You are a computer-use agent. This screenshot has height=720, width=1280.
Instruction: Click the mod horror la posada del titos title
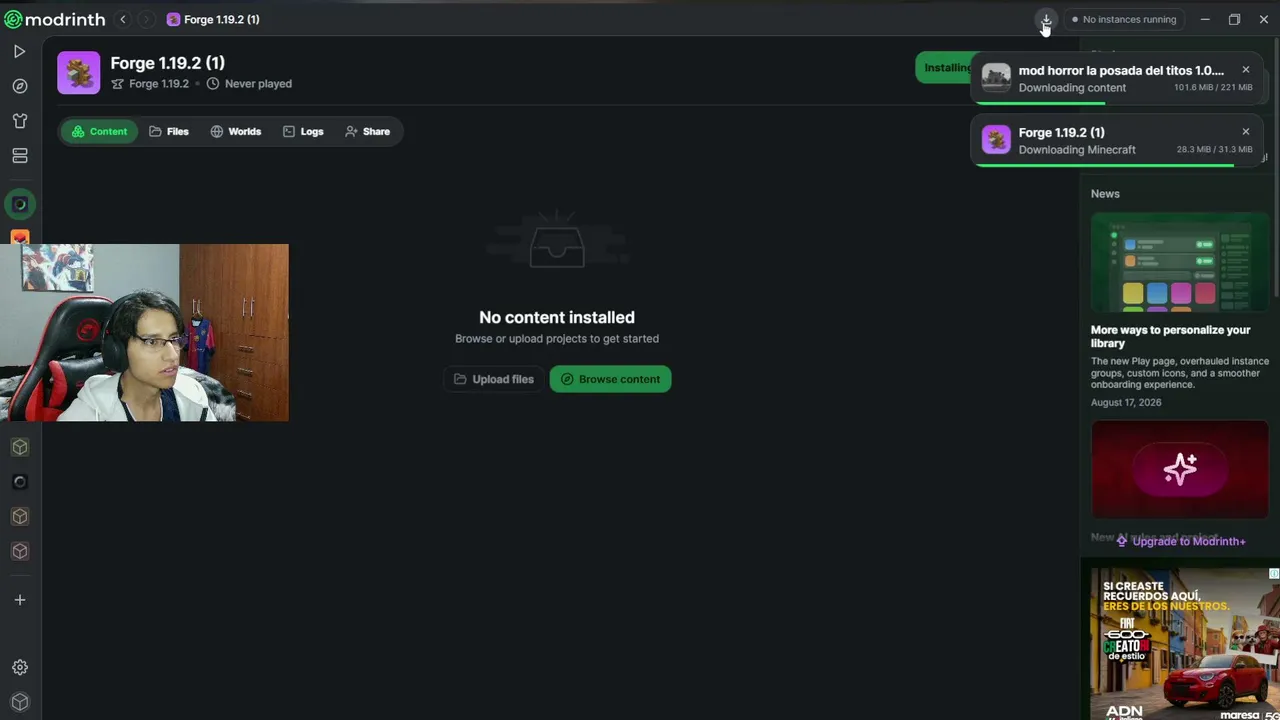pyautogui.click(x=1121, y=71)
